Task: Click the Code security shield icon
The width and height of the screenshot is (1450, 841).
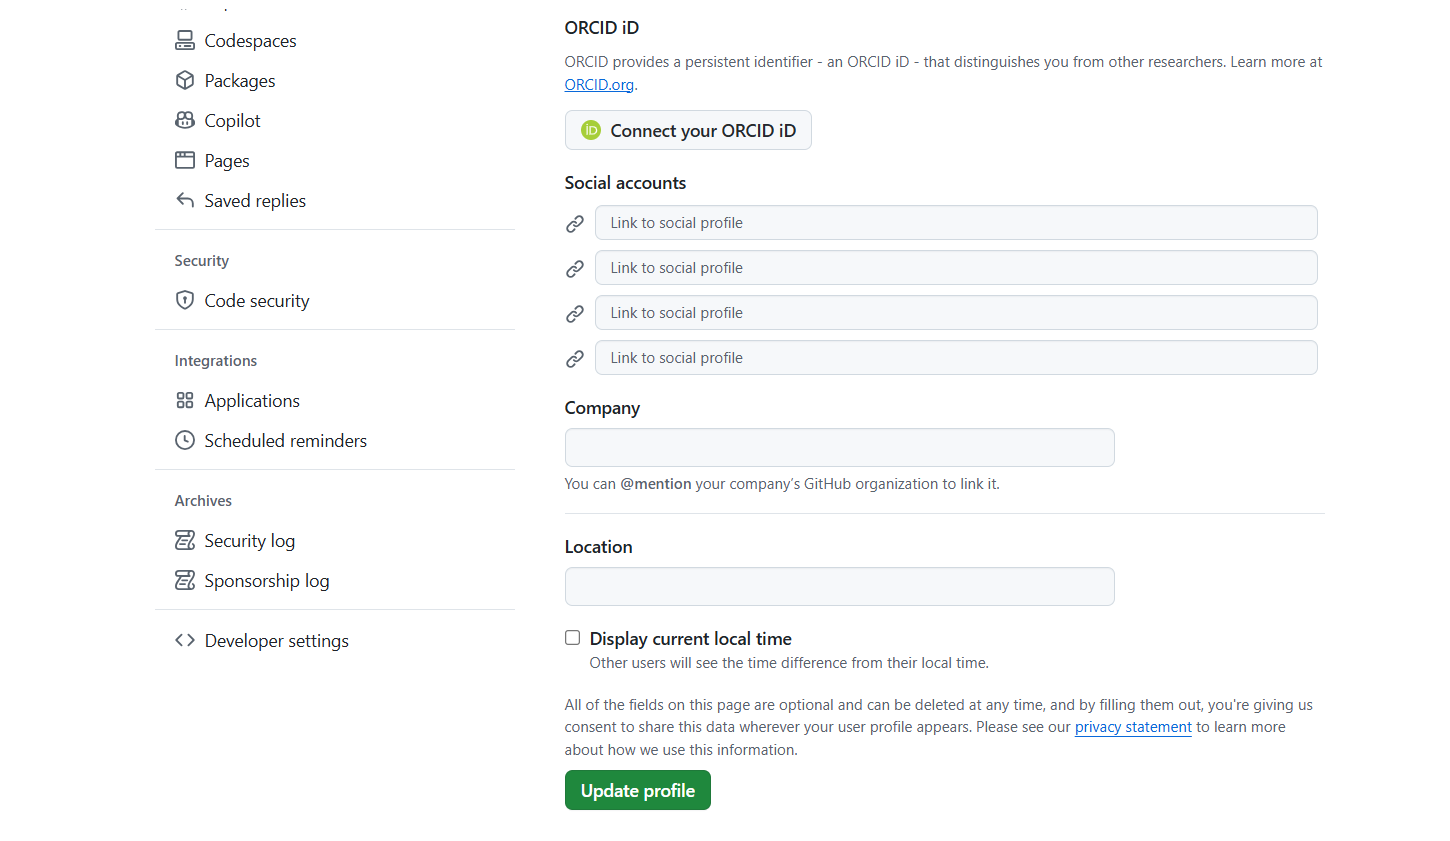Action: [x=185, y=300]
